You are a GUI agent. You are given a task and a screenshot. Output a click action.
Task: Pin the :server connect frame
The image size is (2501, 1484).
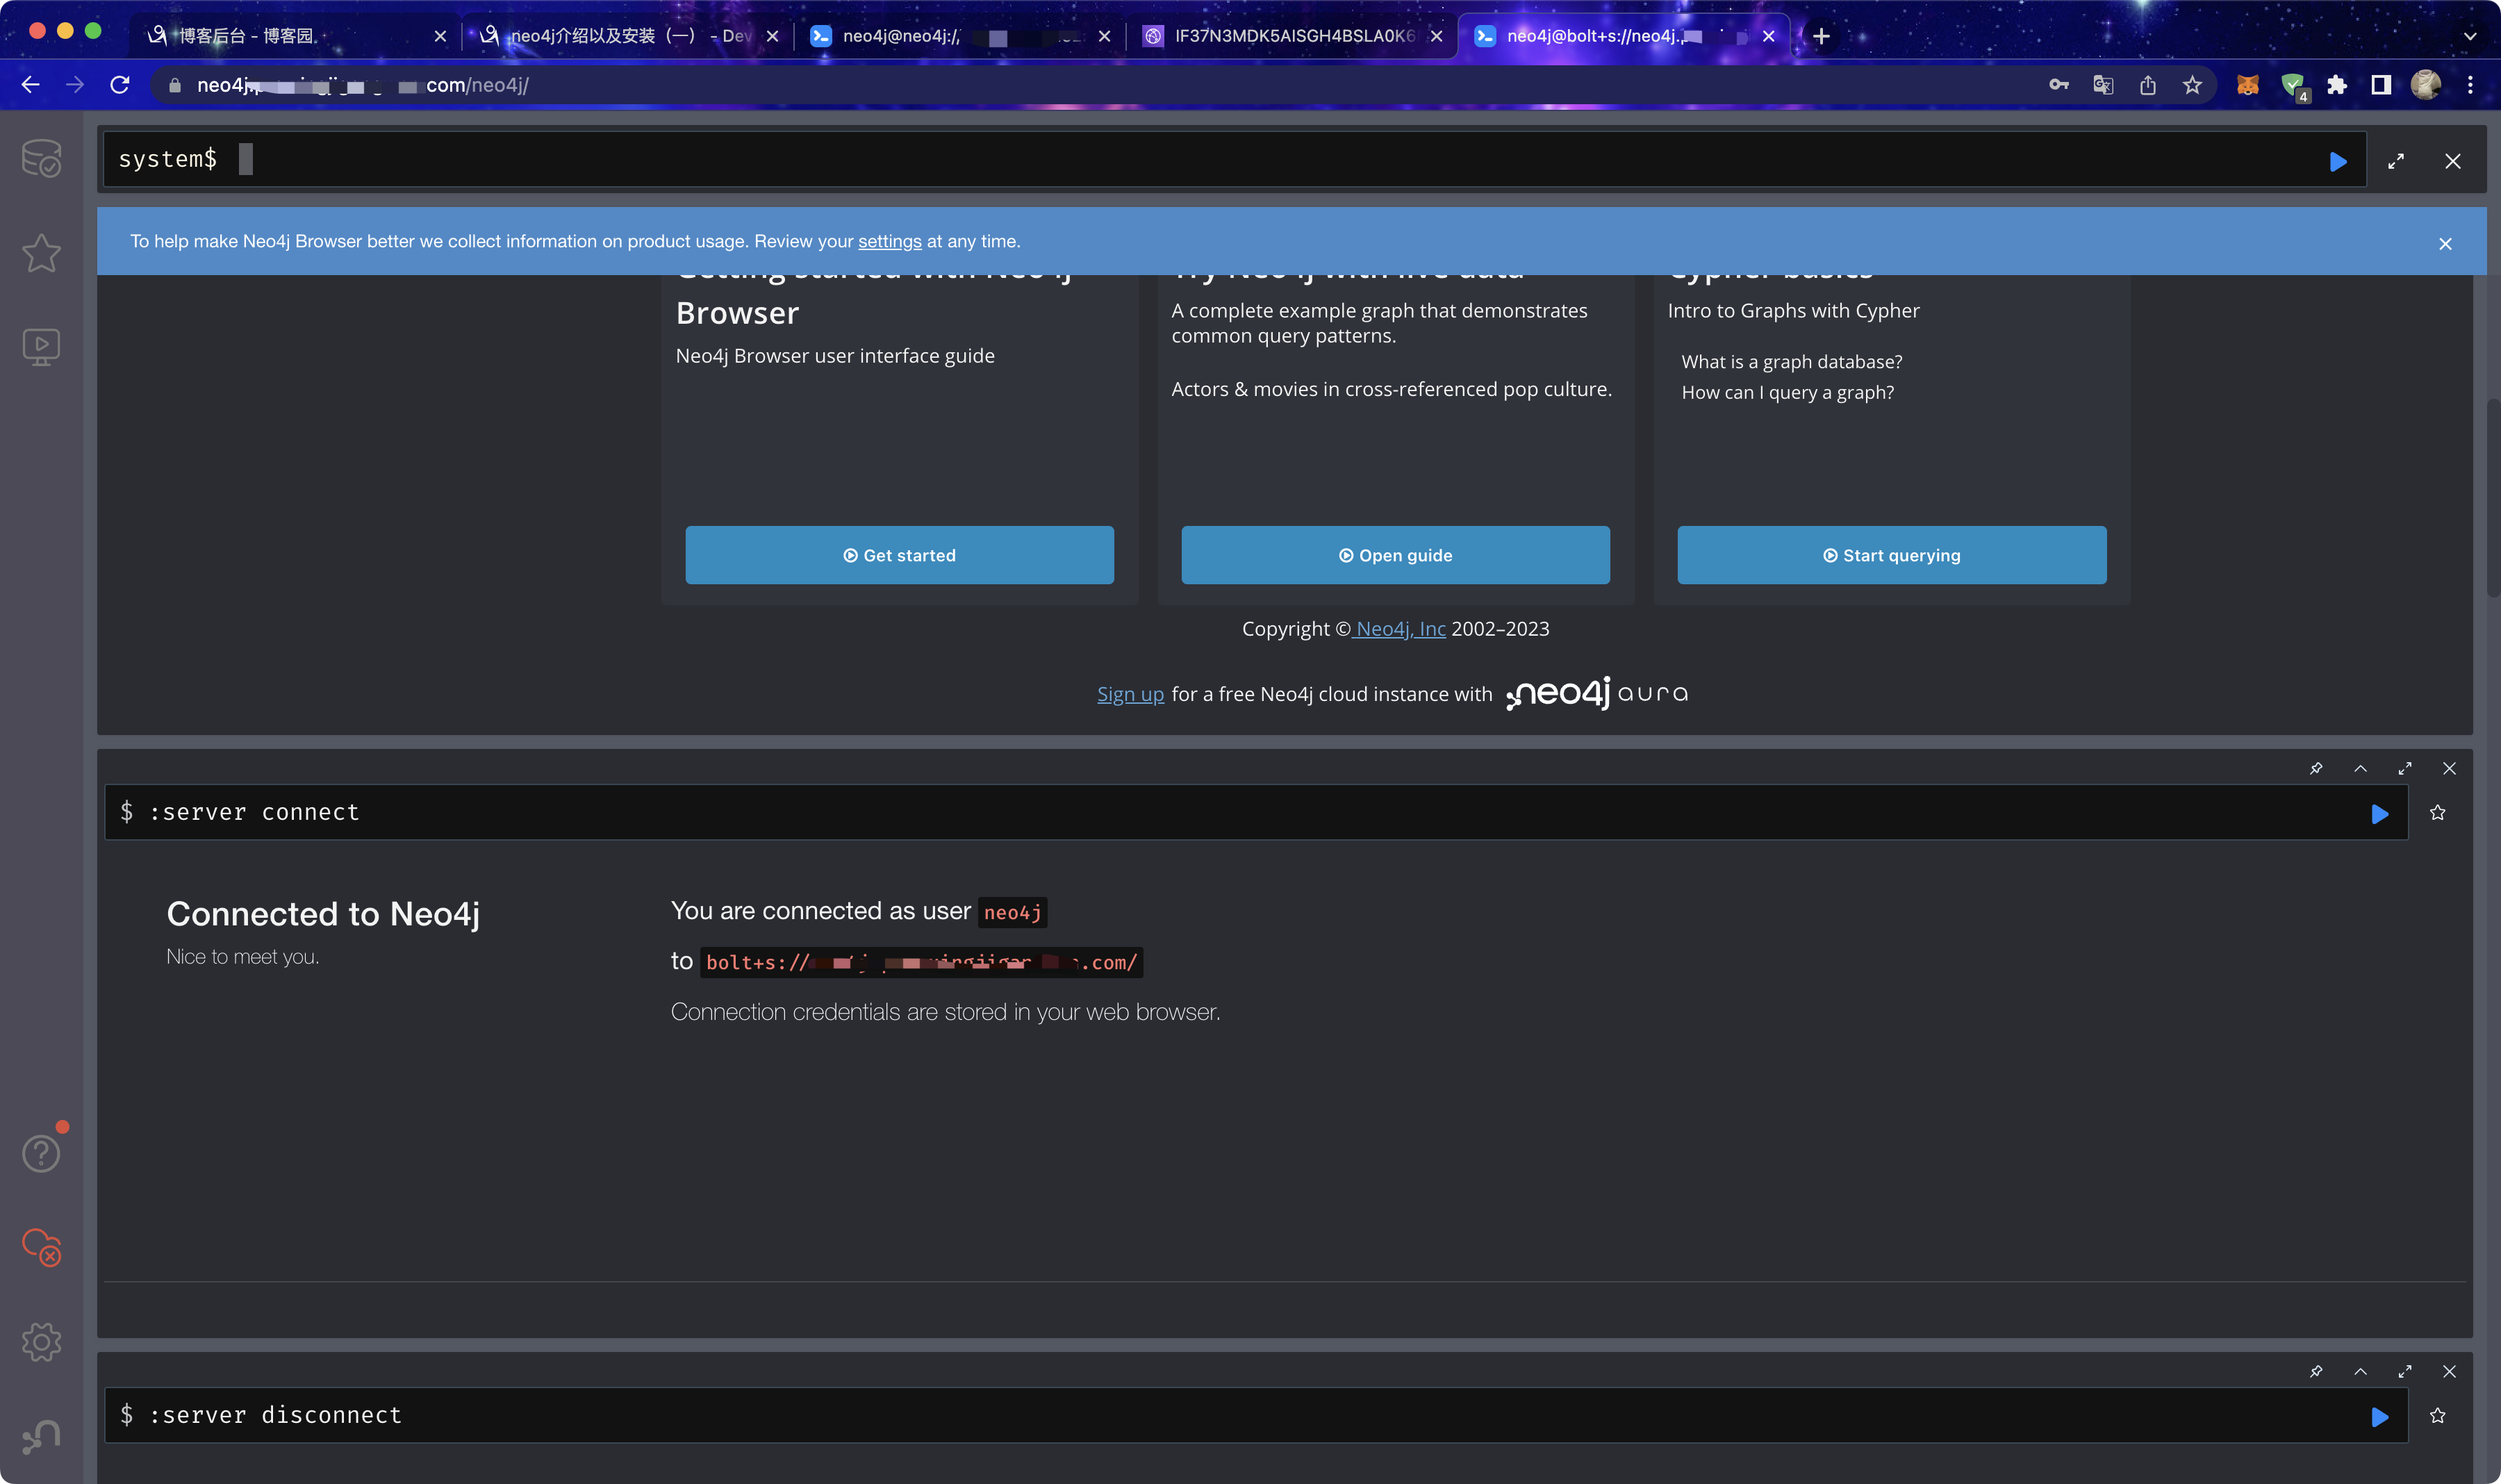coord(2315,768)
